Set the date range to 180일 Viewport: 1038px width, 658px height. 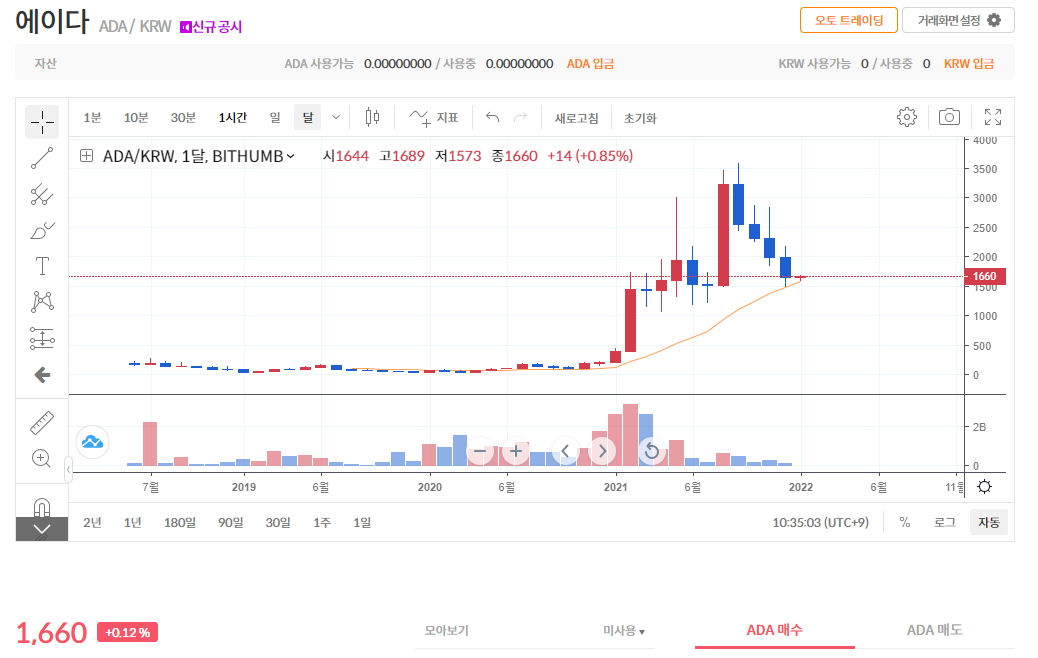[x=179, y=522]
